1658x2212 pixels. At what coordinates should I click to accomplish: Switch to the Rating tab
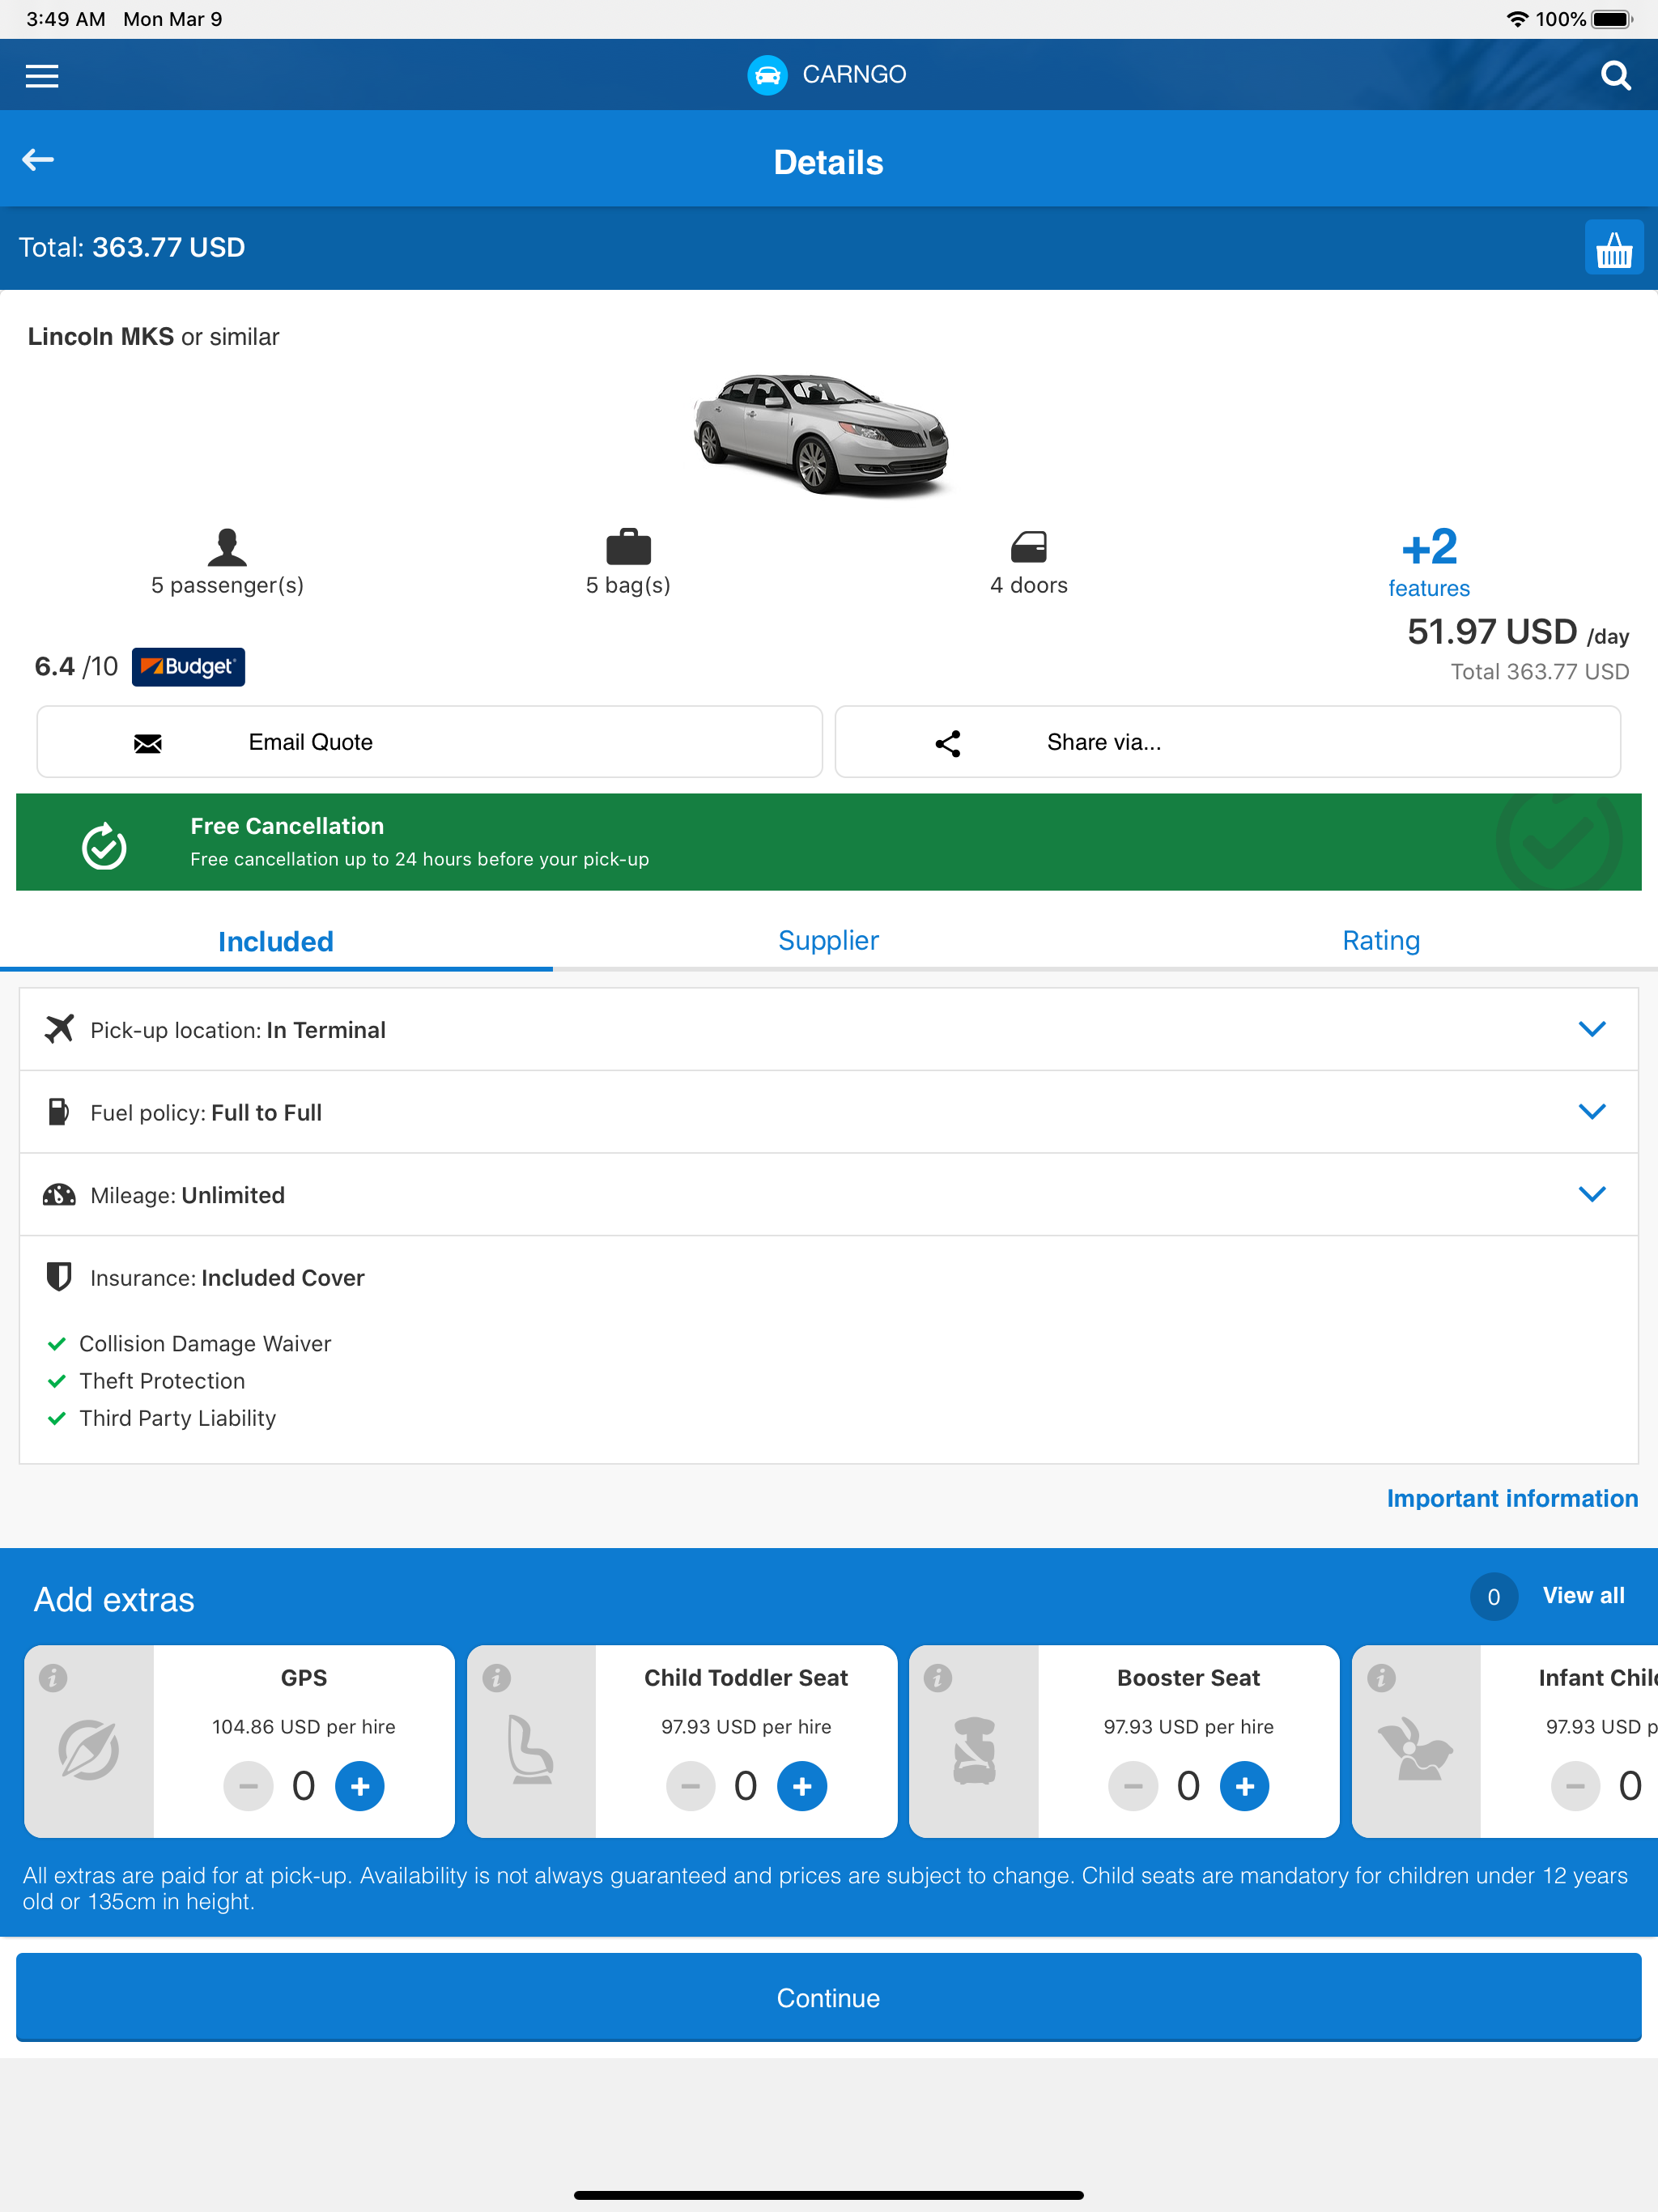coord(1380,941)
